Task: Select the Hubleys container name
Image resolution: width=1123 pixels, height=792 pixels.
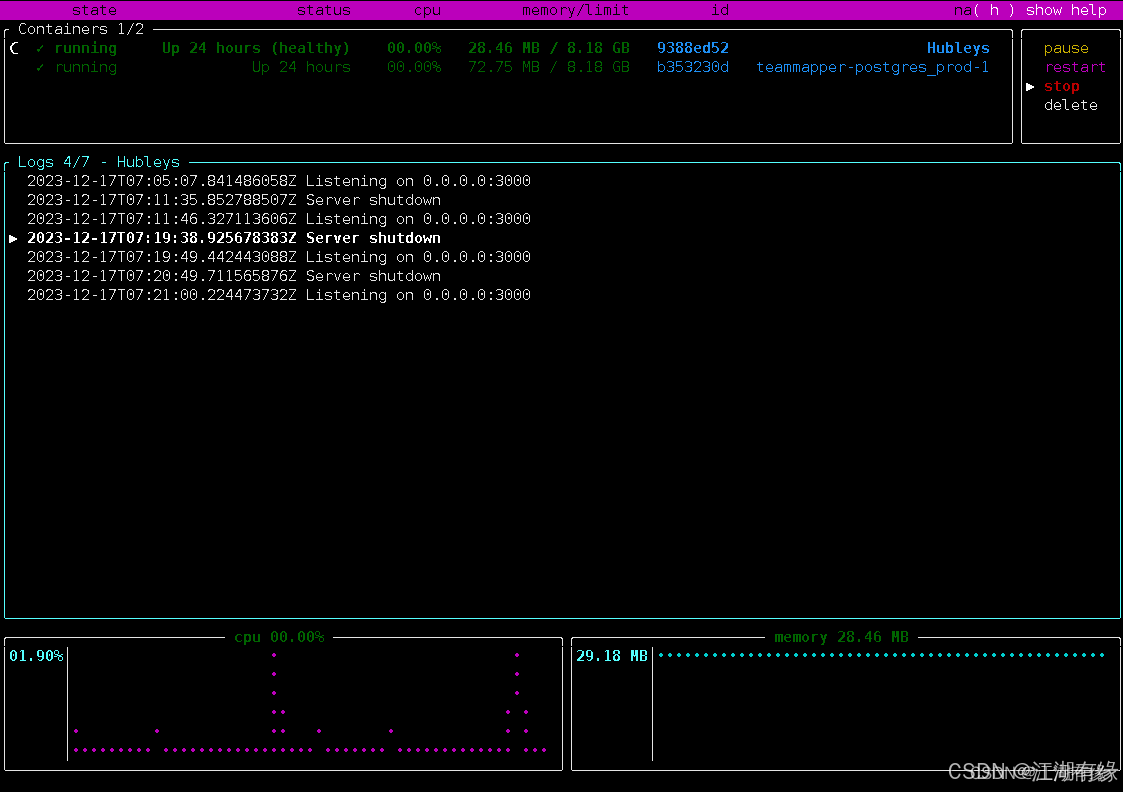Action: 958,48
